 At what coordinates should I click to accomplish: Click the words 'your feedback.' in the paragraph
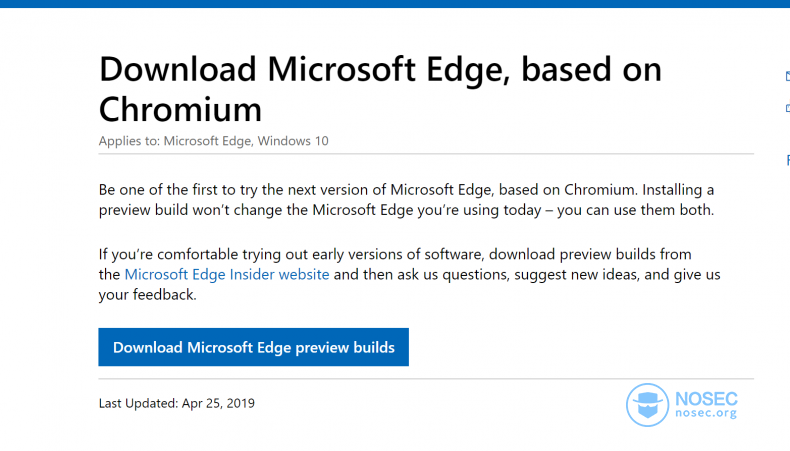click(148, 295)
